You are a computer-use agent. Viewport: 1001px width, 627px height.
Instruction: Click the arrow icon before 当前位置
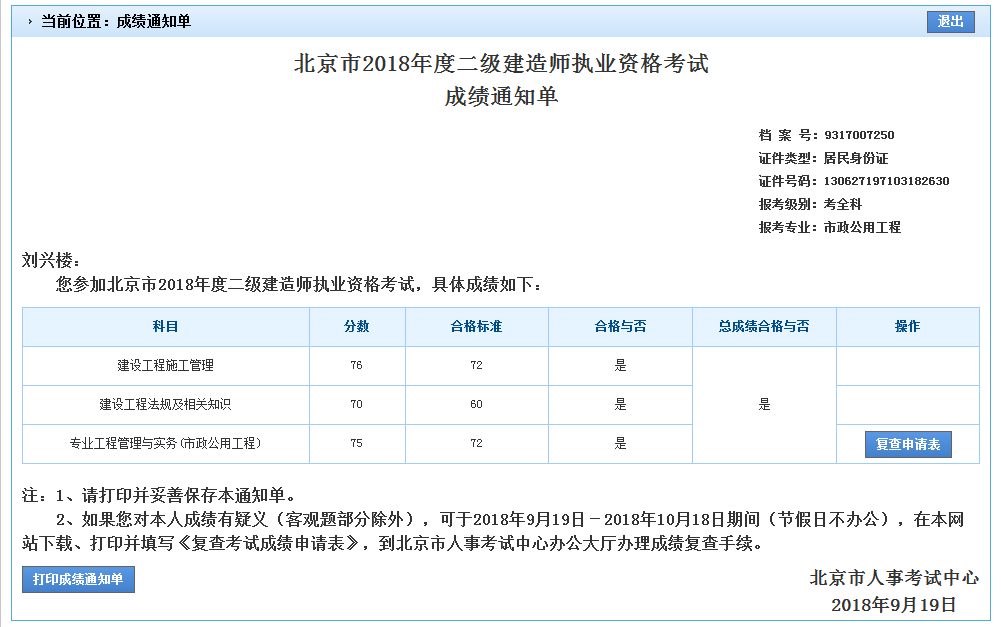point(30,21)
